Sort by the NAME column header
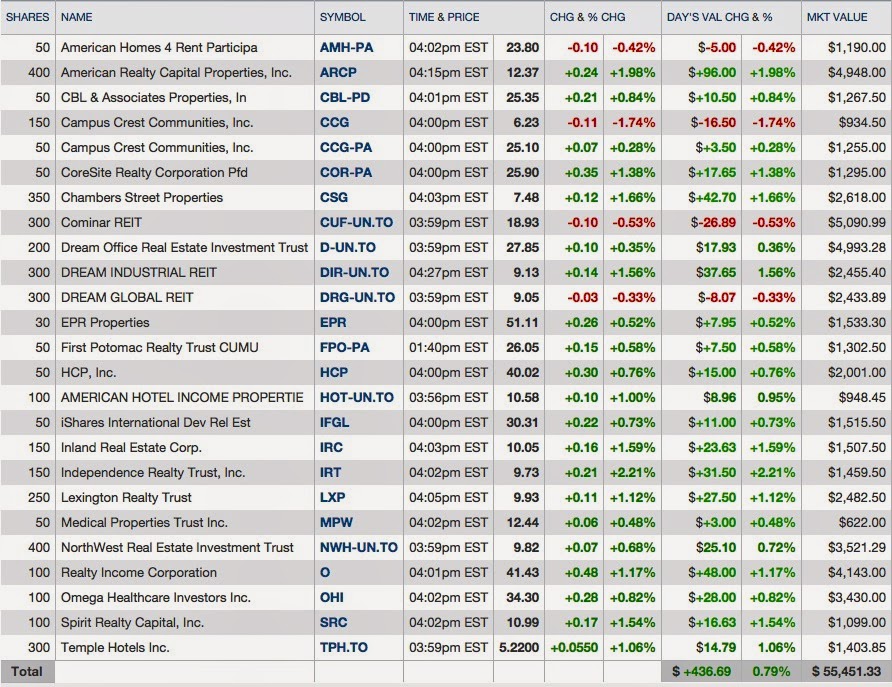The height and width of the screenshot is (687, 892). point(77,18)
